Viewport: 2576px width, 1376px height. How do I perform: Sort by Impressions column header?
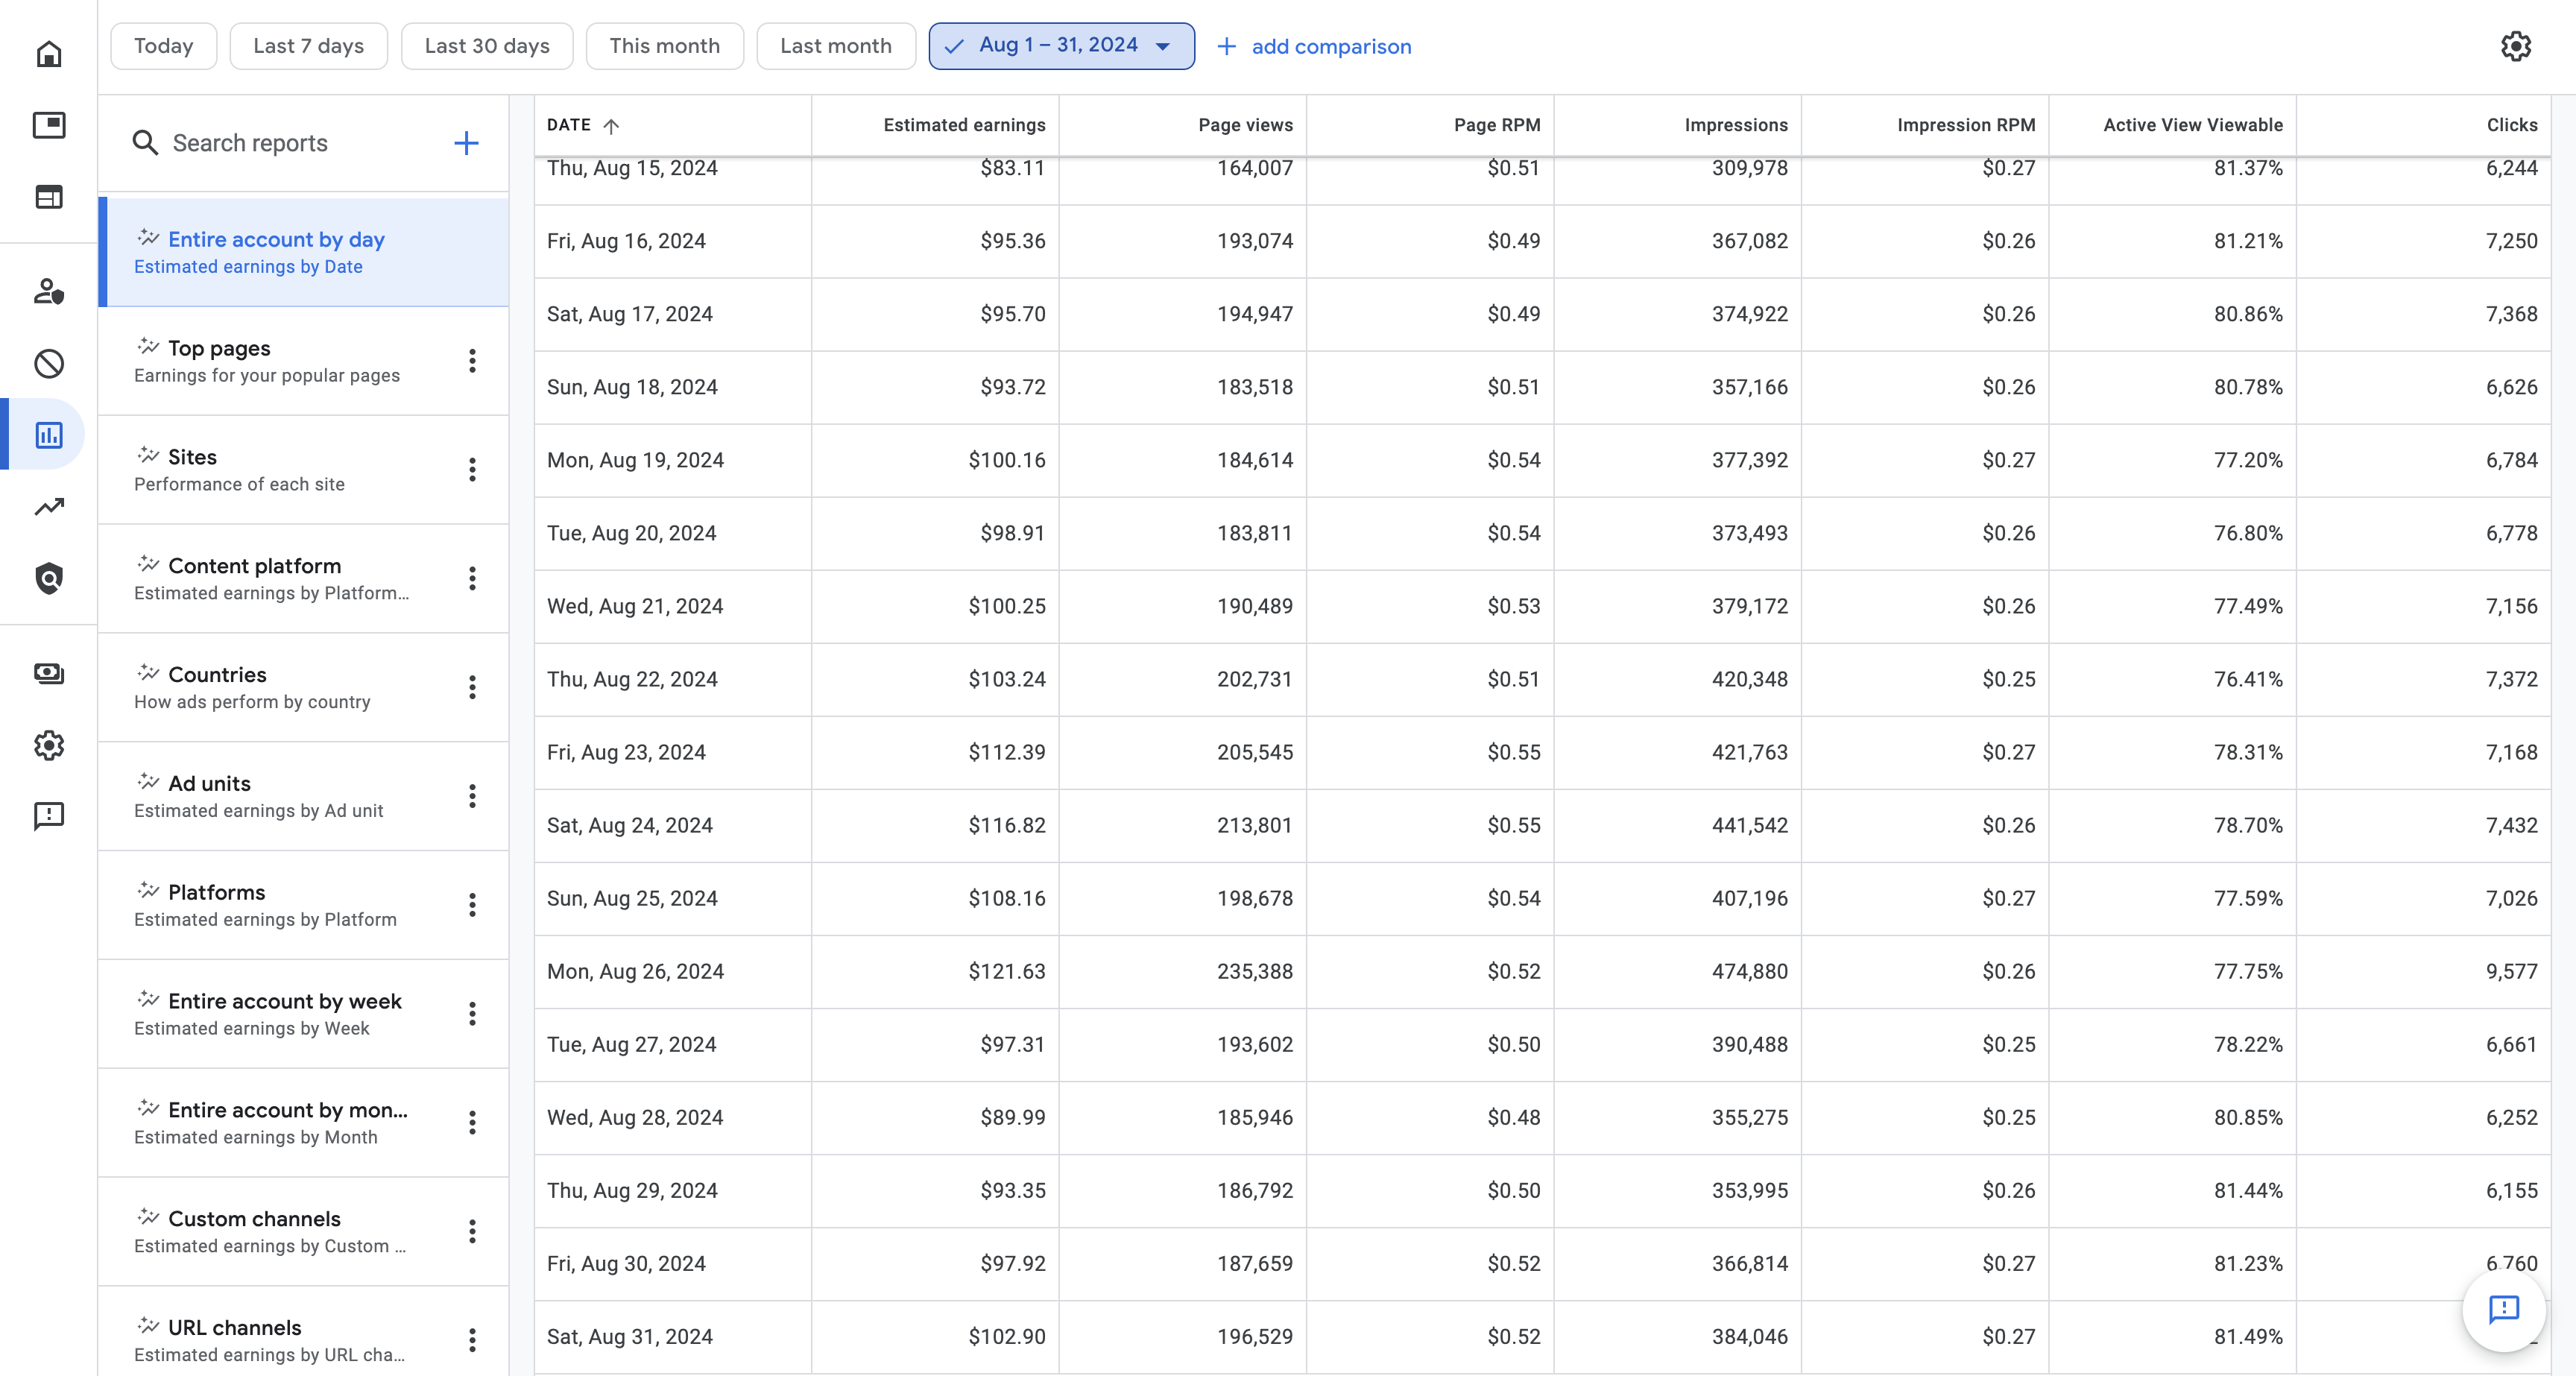point(1736,125)
